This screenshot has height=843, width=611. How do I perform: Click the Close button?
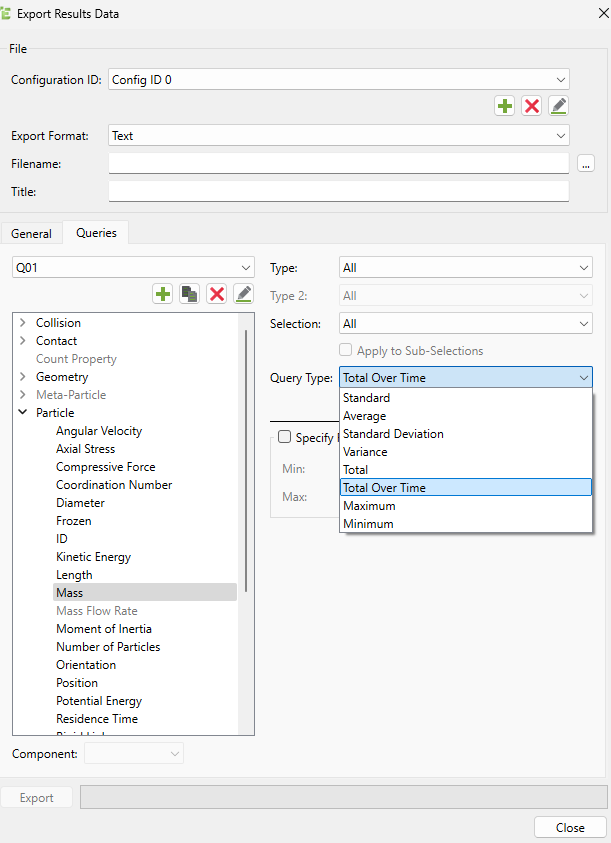pos(570,827)
